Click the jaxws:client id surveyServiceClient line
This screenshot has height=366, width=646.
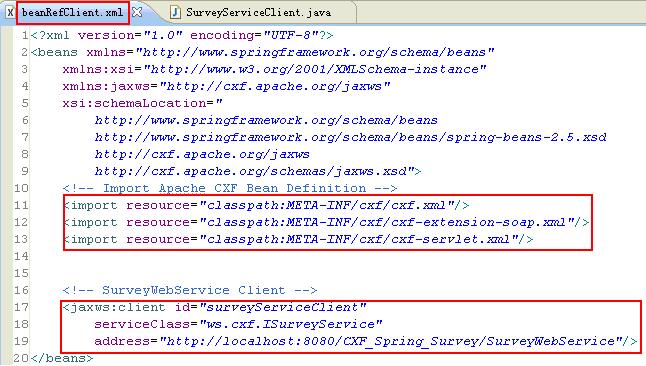coord(214,307)
